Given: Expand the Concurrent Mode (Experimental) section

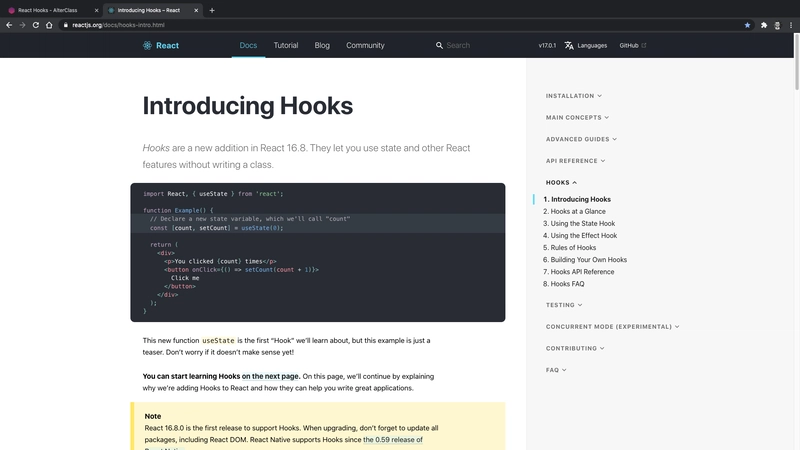Looking at the screenshot, I should click(x=612, y=327).
